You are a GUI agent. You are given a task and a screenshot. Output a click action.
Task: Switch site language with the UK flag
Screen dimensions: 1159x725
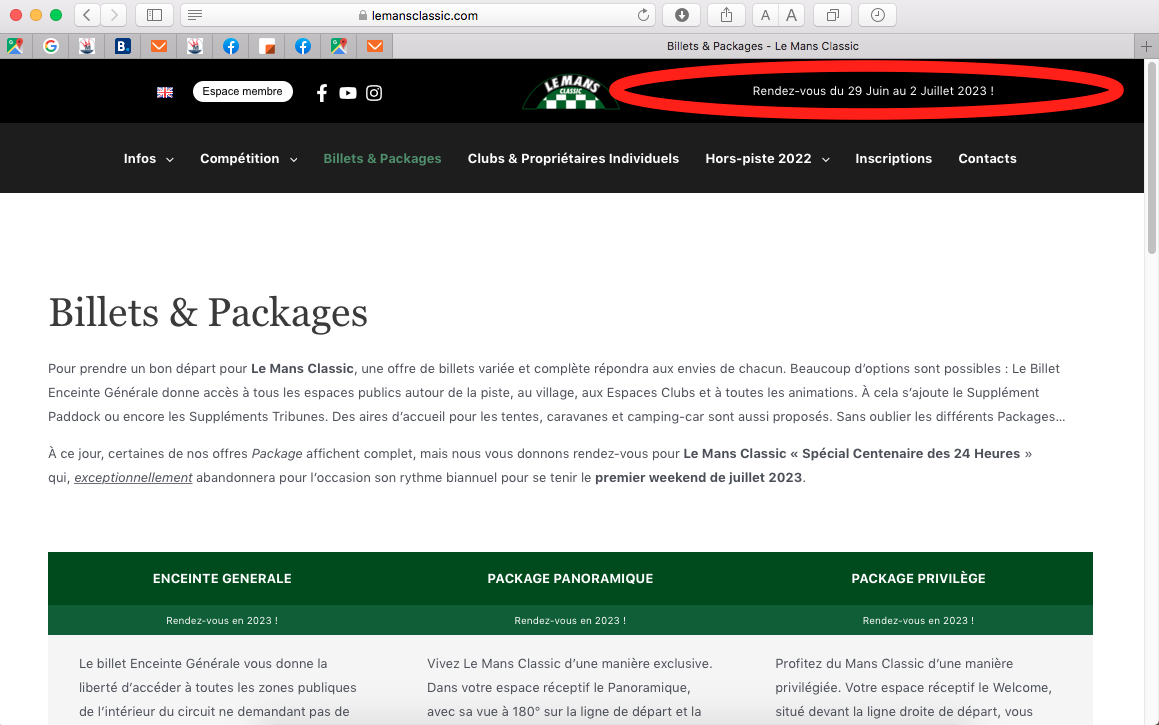point(165,92)
